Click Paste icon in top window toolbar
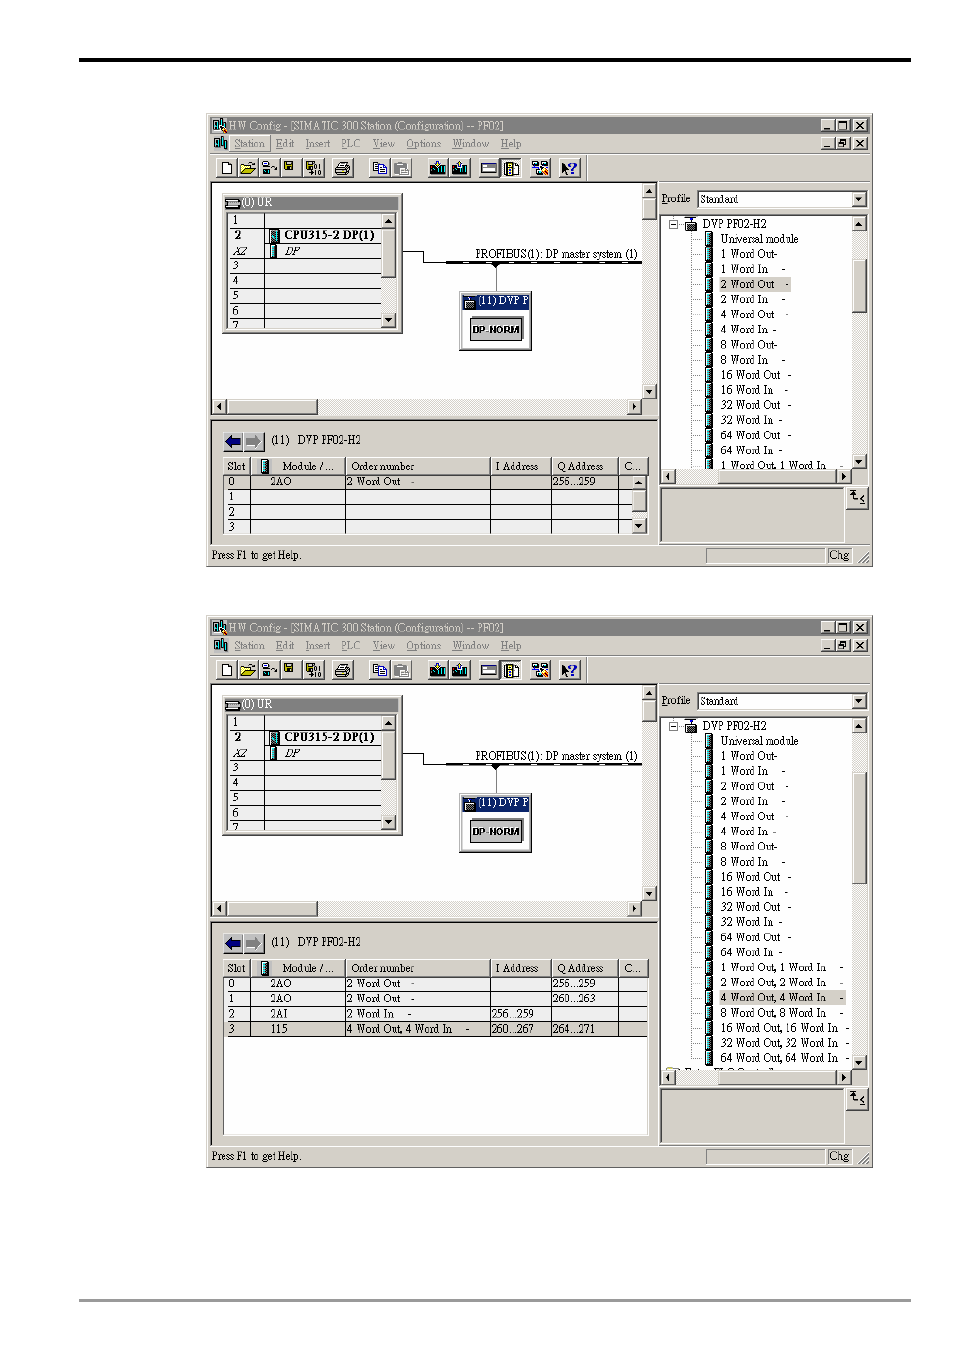 coord(401,168)
